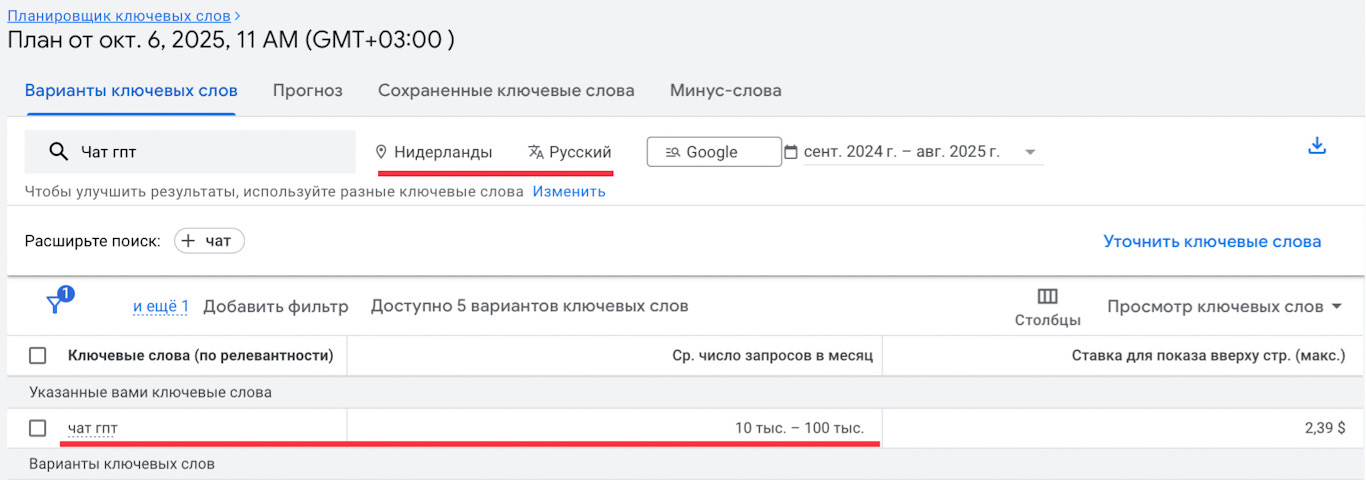Image resolution: width=1366 pixels, height=480 pixels.
Task: Click the plus icon on чат chip
Action: coord(189,241)
